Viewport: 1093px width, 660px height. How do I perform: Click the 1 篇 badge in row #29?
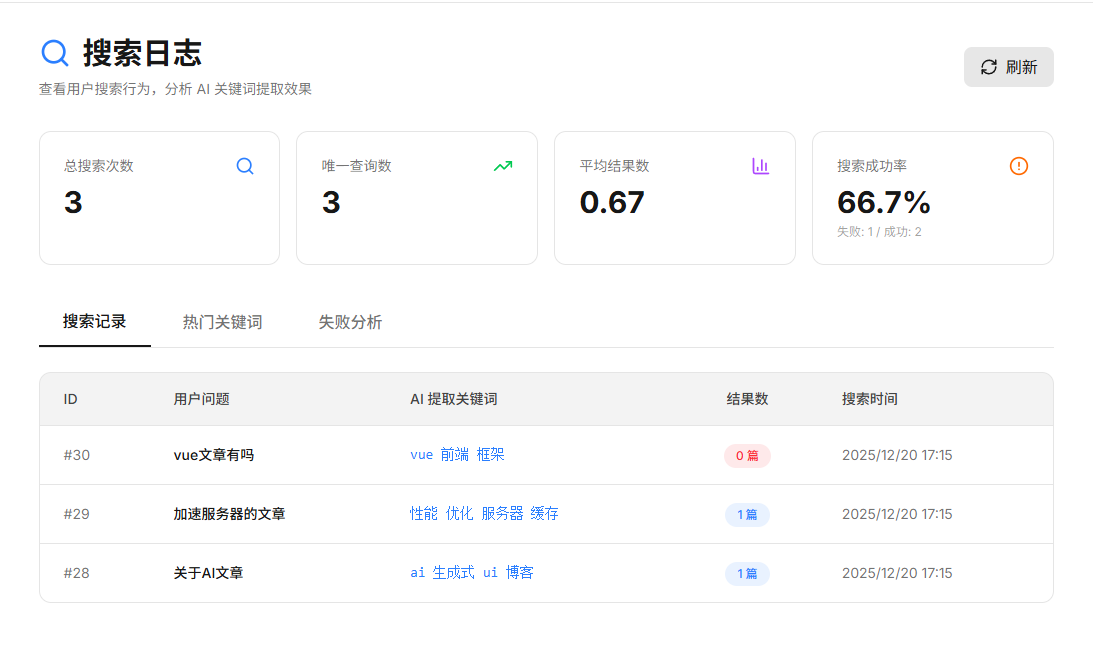pyautogui.click(x=747, y=515)
